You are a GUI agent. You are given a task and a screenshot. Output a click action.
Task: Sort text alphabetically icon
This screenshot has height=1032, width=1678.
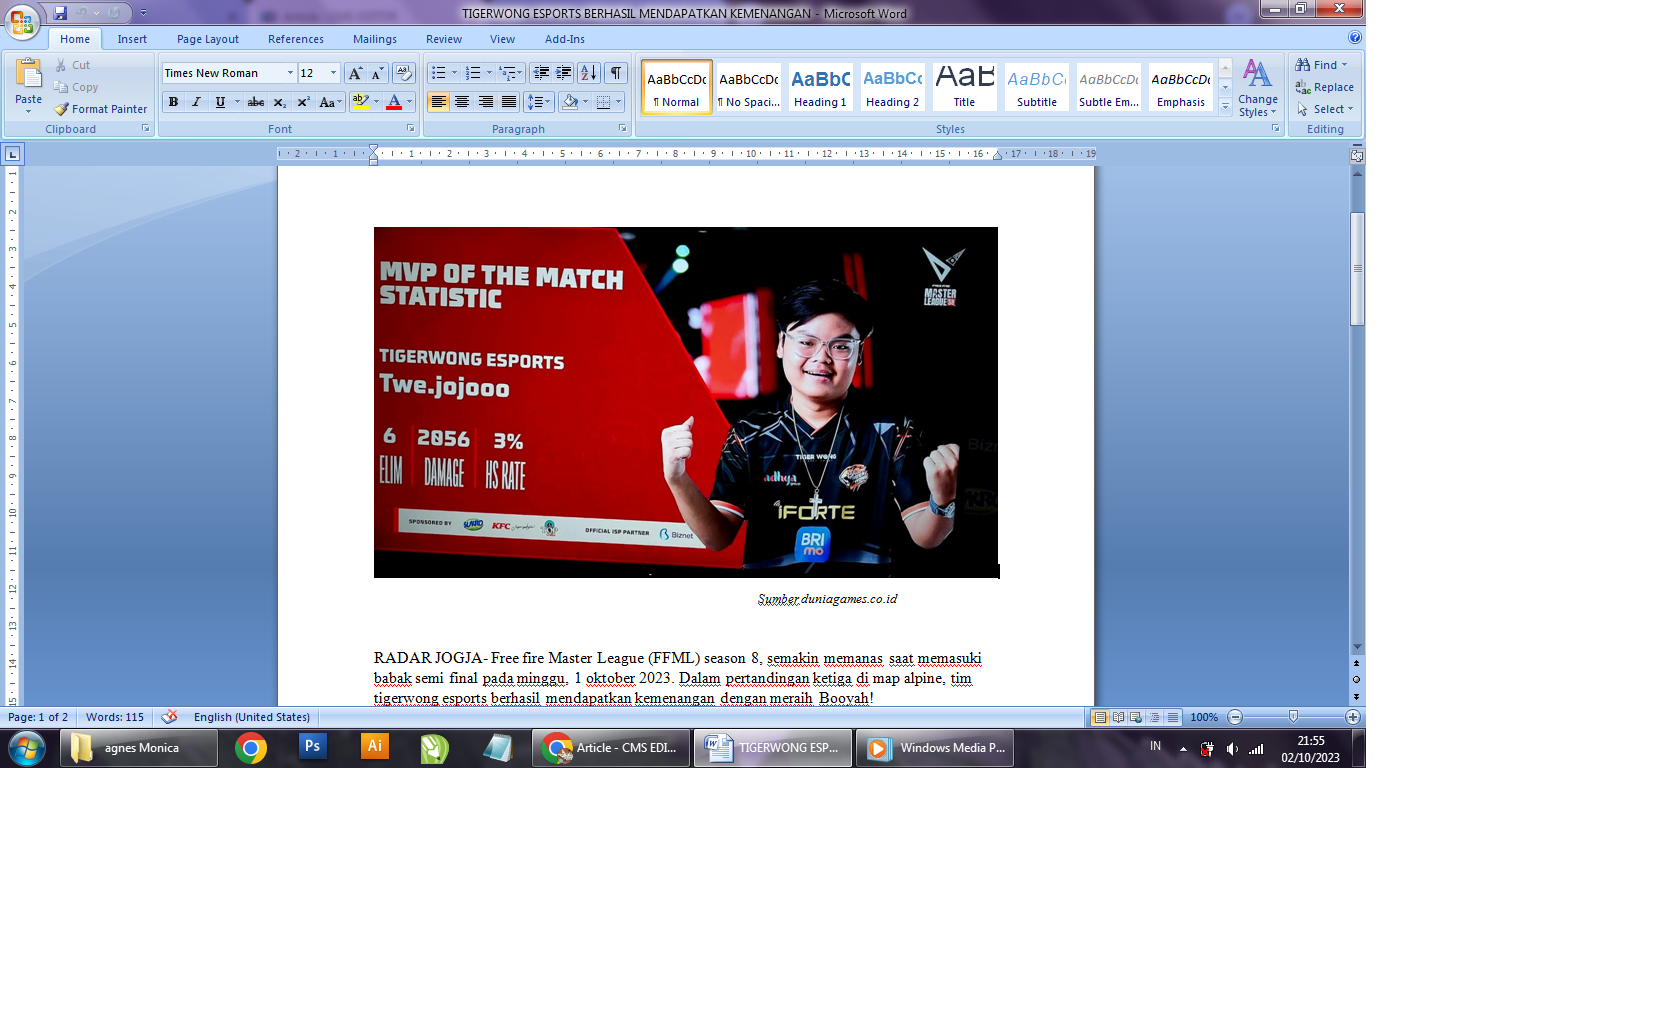pyautogui.click(x=589, y=73)
